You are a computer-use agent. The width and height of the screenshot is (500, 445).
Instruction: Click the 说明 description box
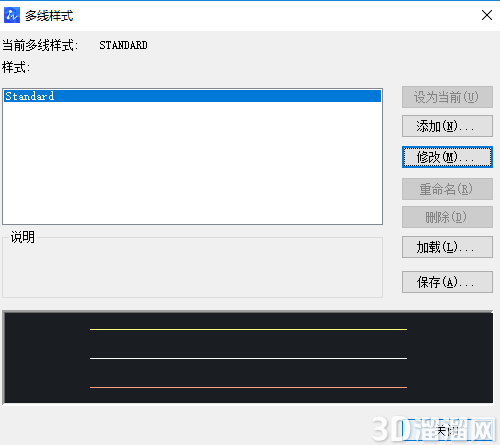coord(192,267)
